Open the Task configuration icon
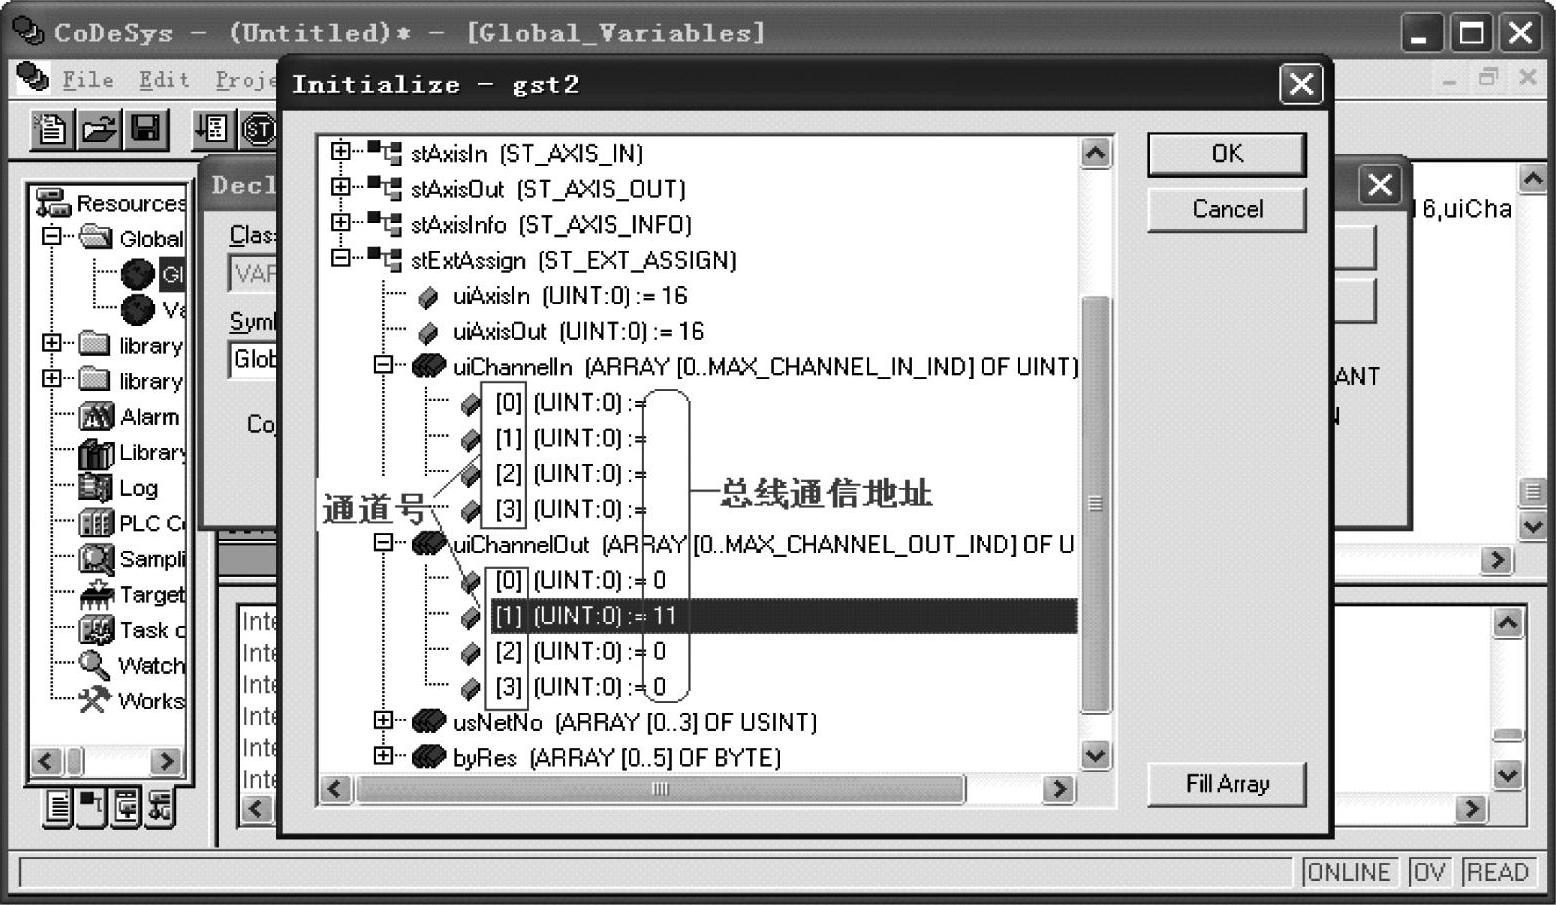Image resolution: width=1556 pixels, height=905 pixels. [96, 630]
